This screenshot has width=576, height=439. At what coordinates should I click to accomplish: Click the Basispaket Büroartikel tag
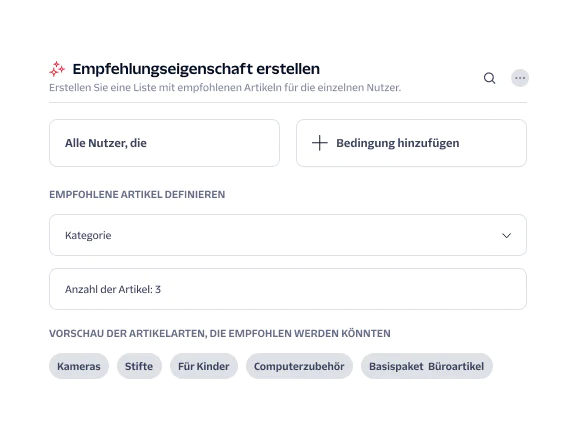[426, 366]
